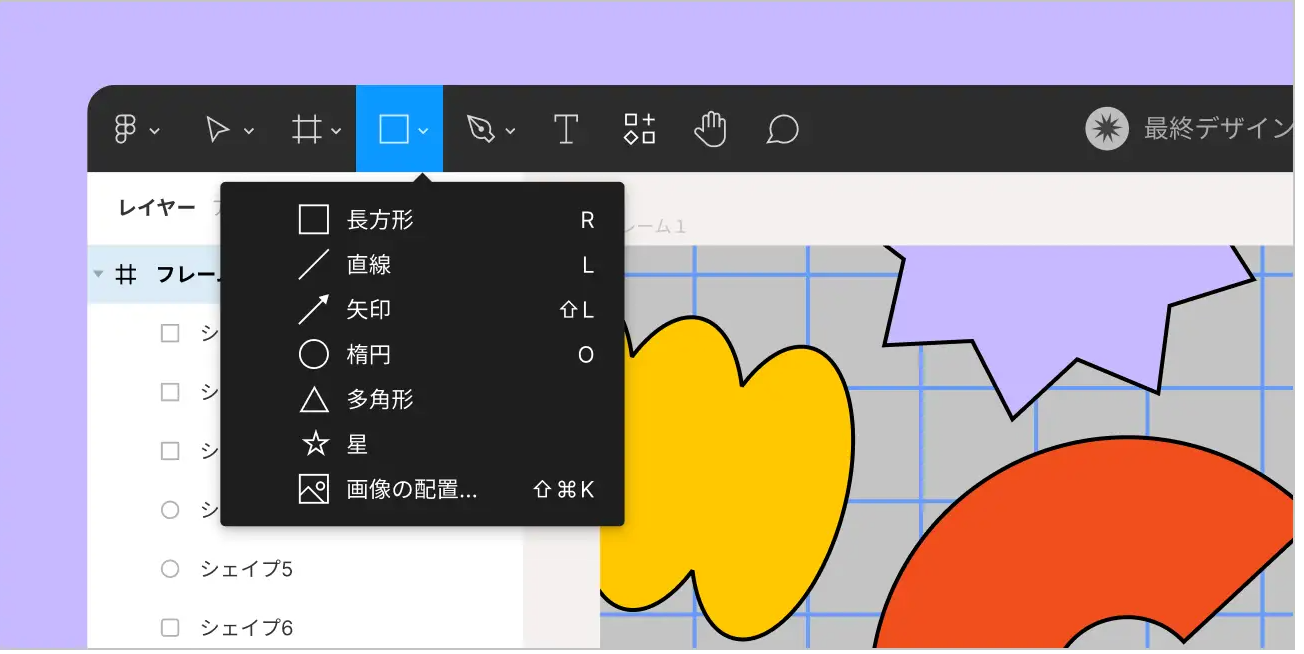Click the square icon beside シェイプ6
This screenshot has height=654, width=1304.
point(170,628)
